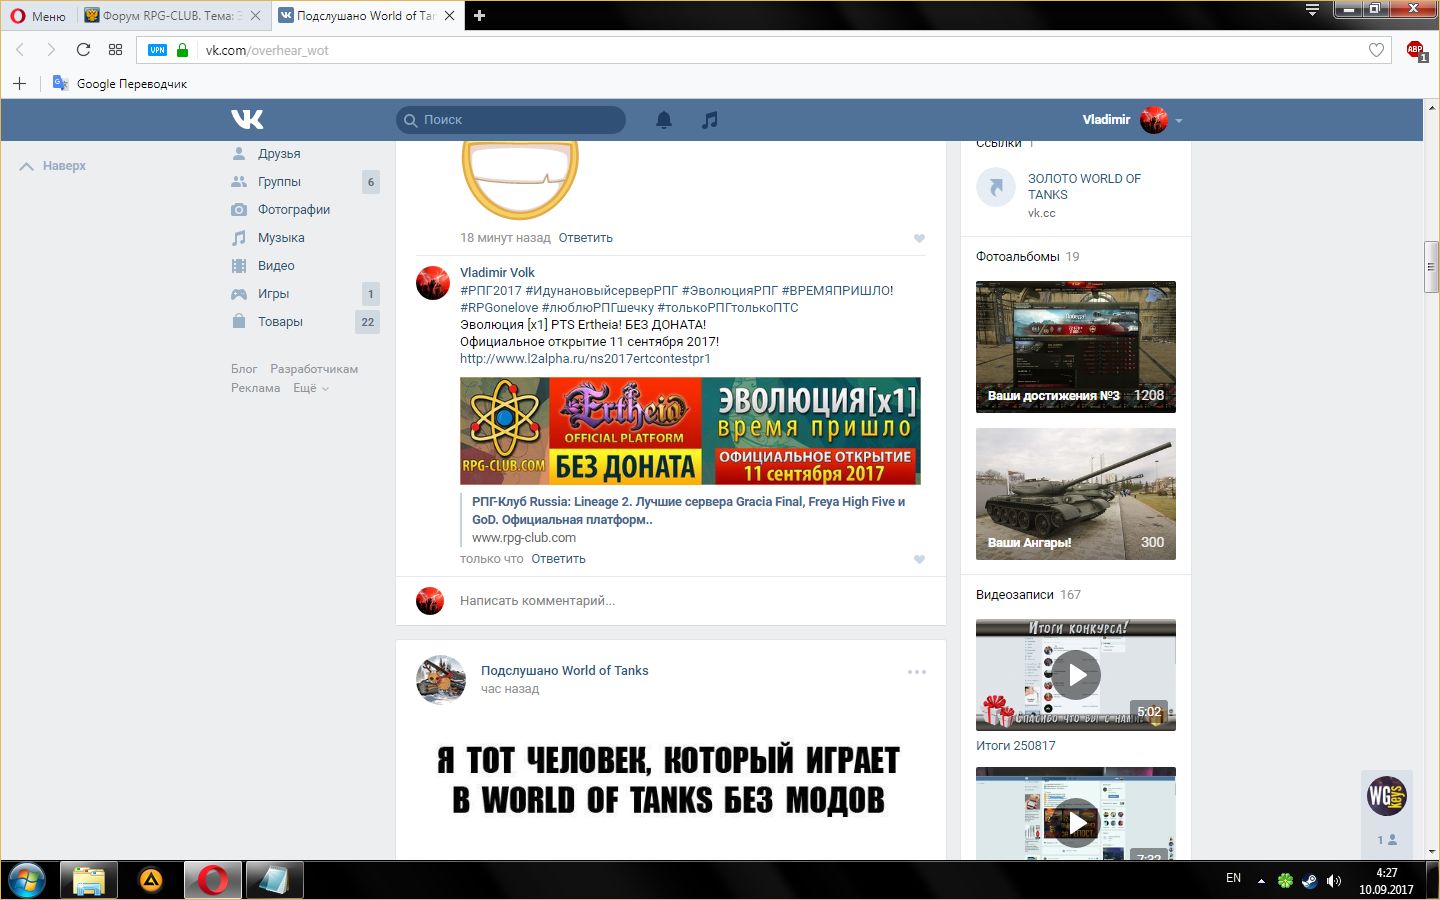This screenshot has width=1440, height=900.
Task: Click the Реклама footer link
Action: pyautogui.click(x=256, y=388)
